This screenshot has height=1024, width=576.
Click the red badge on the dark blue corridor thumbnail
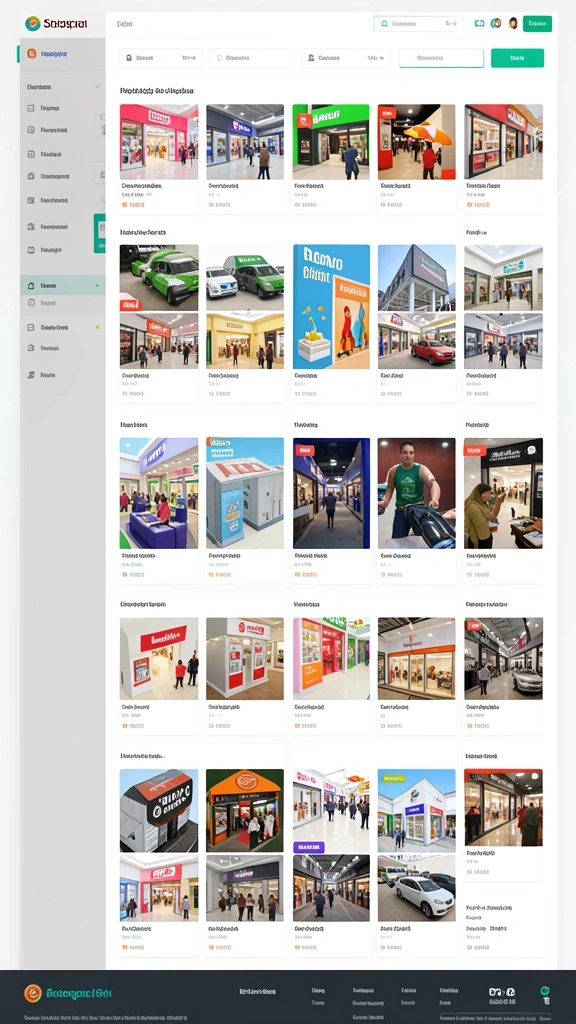tap(305, 450)
